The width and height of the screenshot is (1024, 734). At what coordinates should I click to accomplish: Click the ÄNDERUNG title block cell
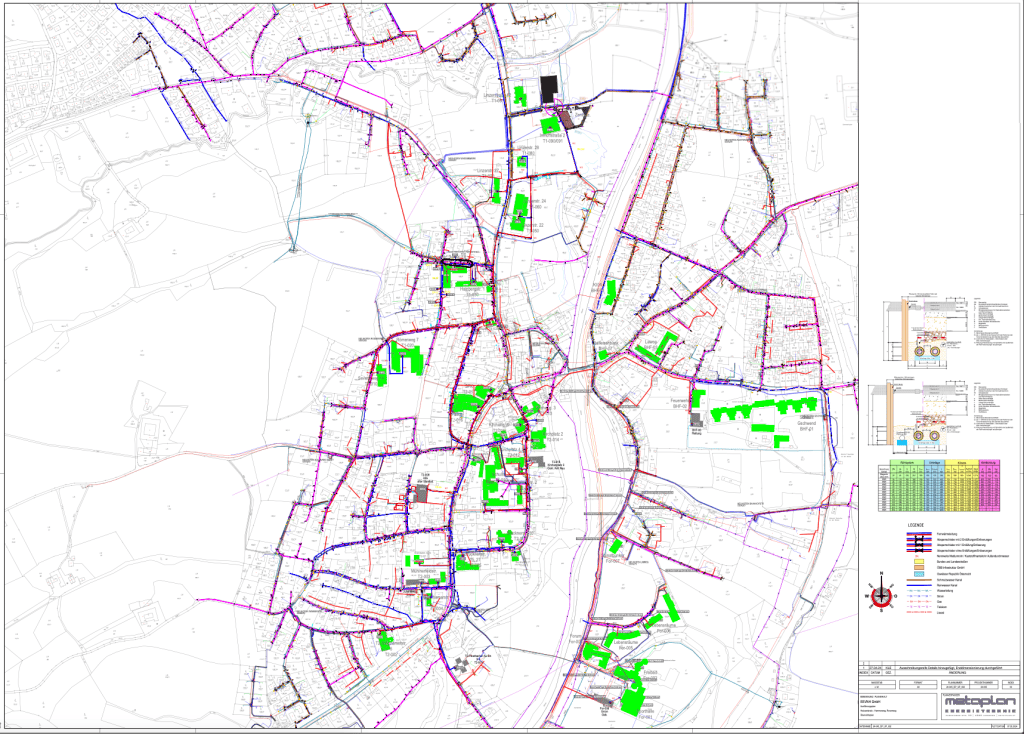pyautogui.click(x=957, y=673)
